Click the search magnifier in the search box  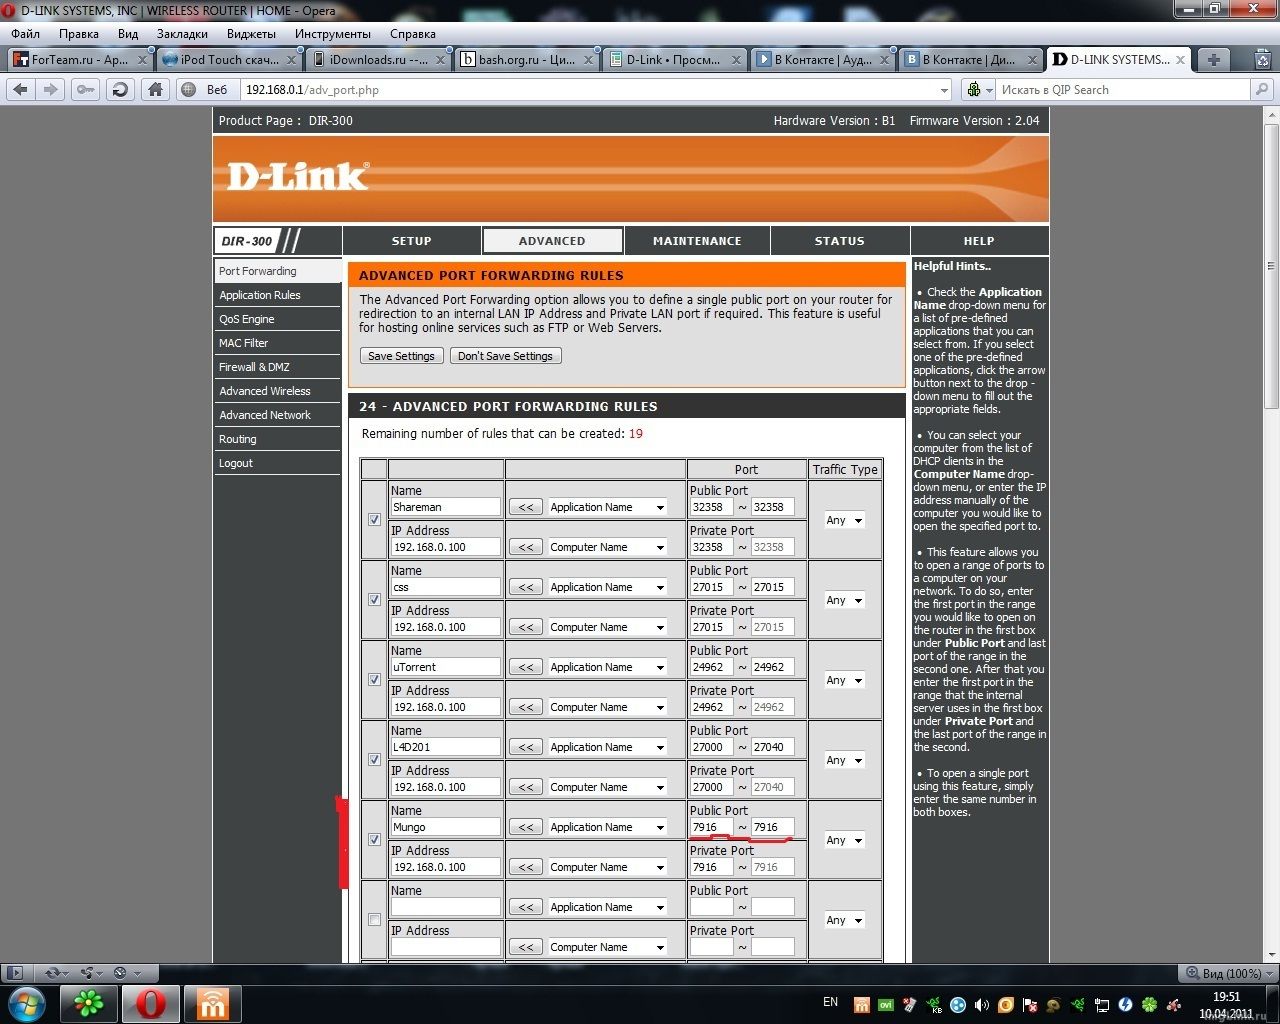click(1263, 90)
